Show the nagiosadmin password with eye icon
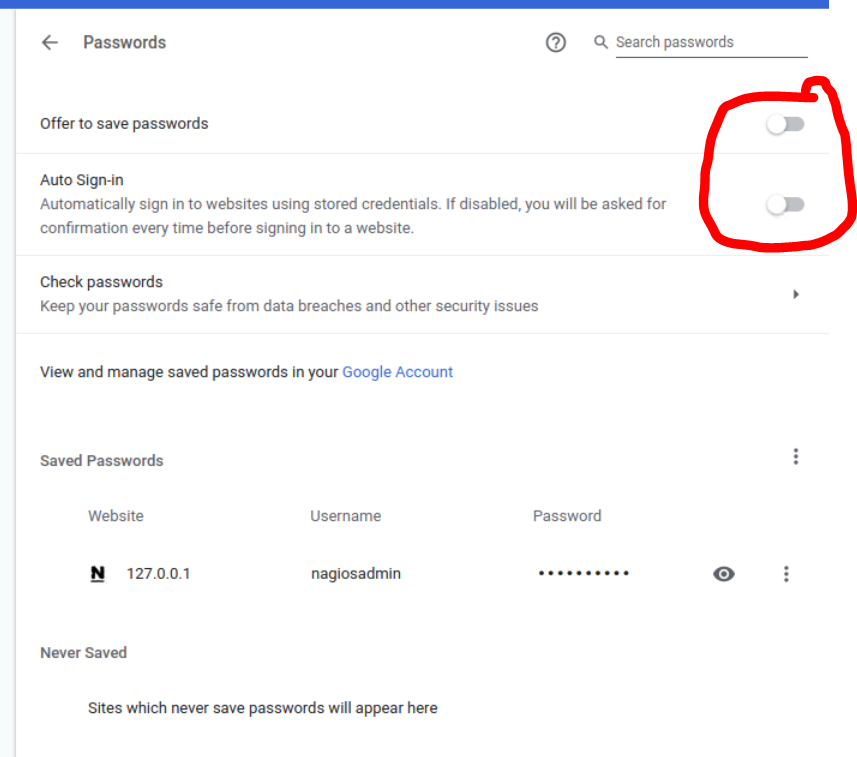Image resolution: width=857 pixels, height=757 pixels. tap(724, 574)
